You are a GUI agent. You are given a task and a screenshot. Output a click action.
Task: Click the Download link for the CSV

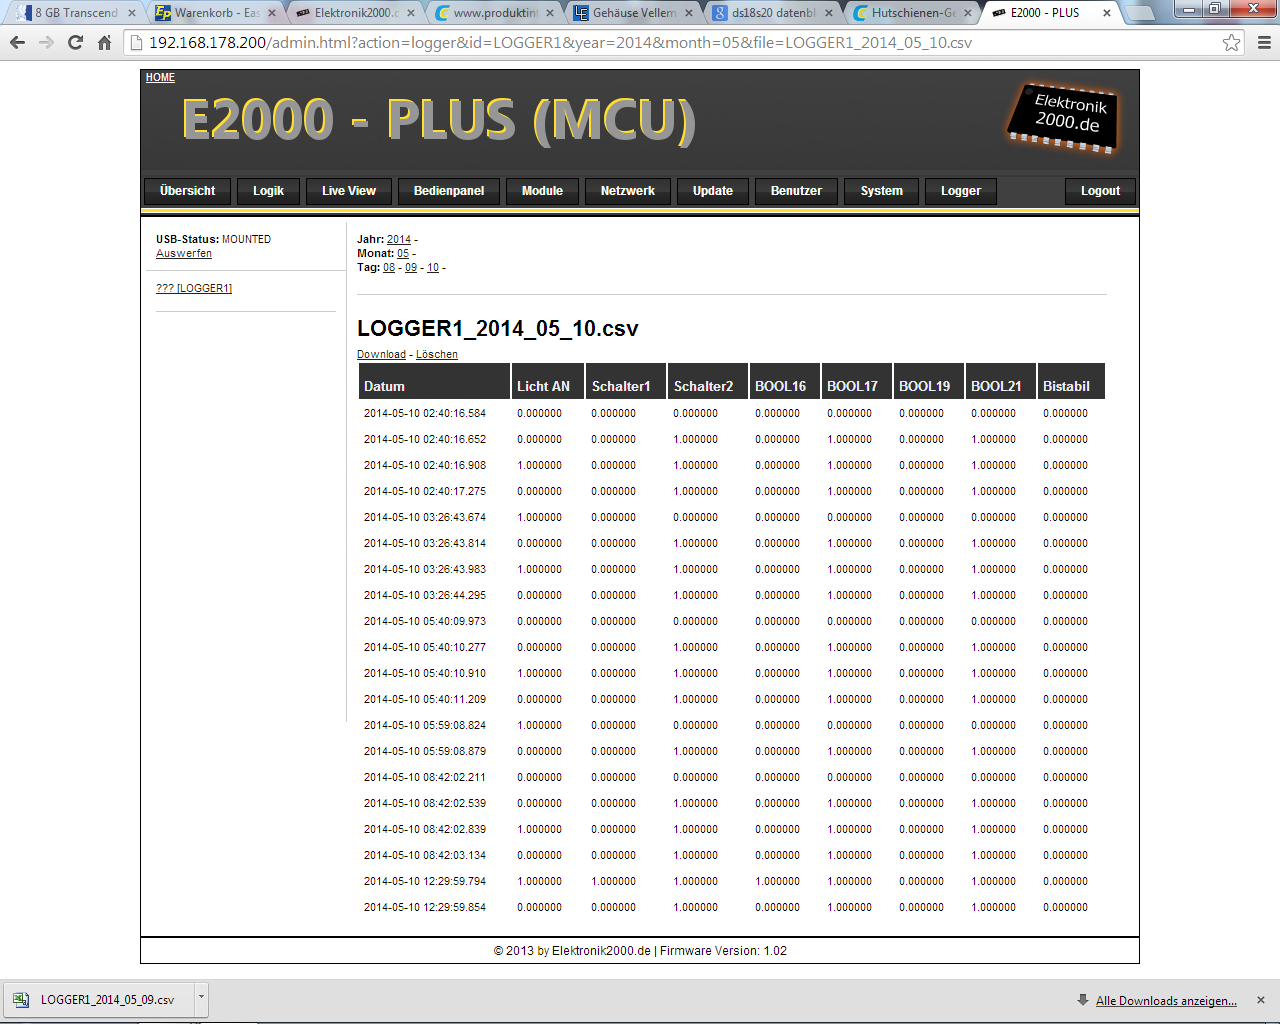pyautogui.click(x=381, y=355)
